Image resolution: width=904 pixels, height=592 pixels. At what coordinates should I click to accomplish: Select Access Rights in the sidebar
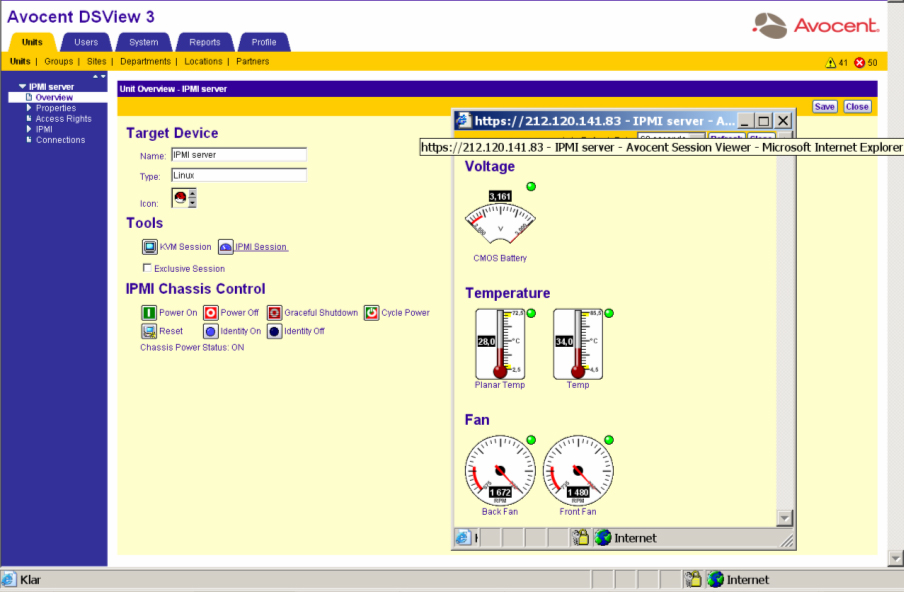[63, 119]
